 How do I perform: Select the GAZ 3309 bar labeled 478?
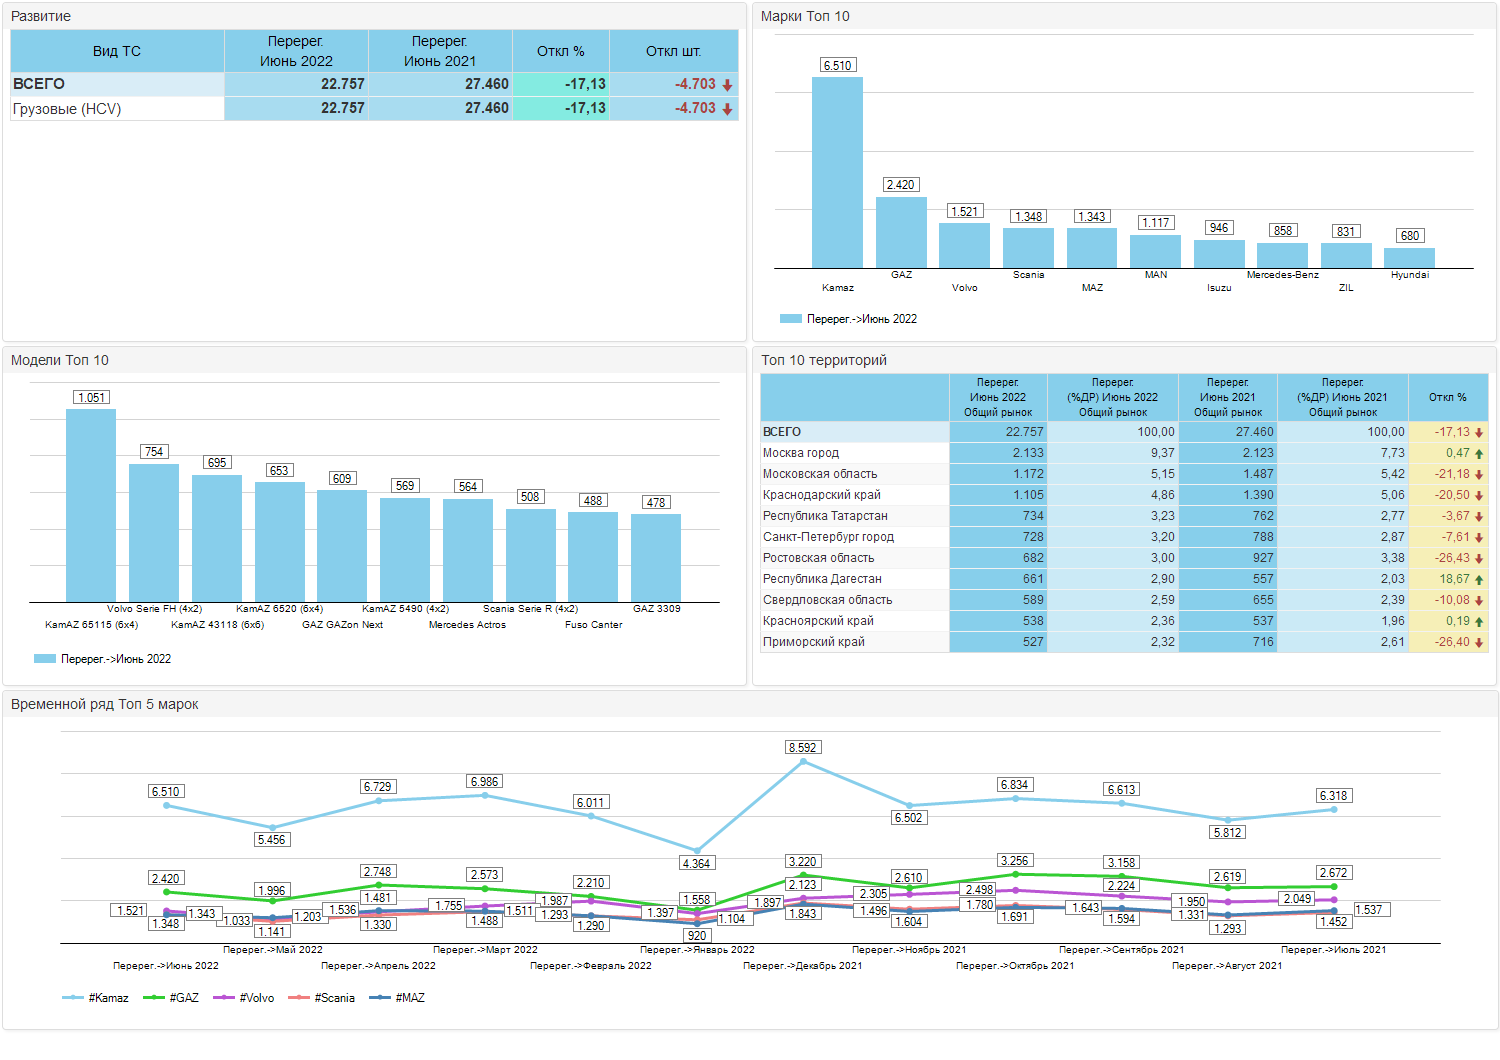point(656,558)
